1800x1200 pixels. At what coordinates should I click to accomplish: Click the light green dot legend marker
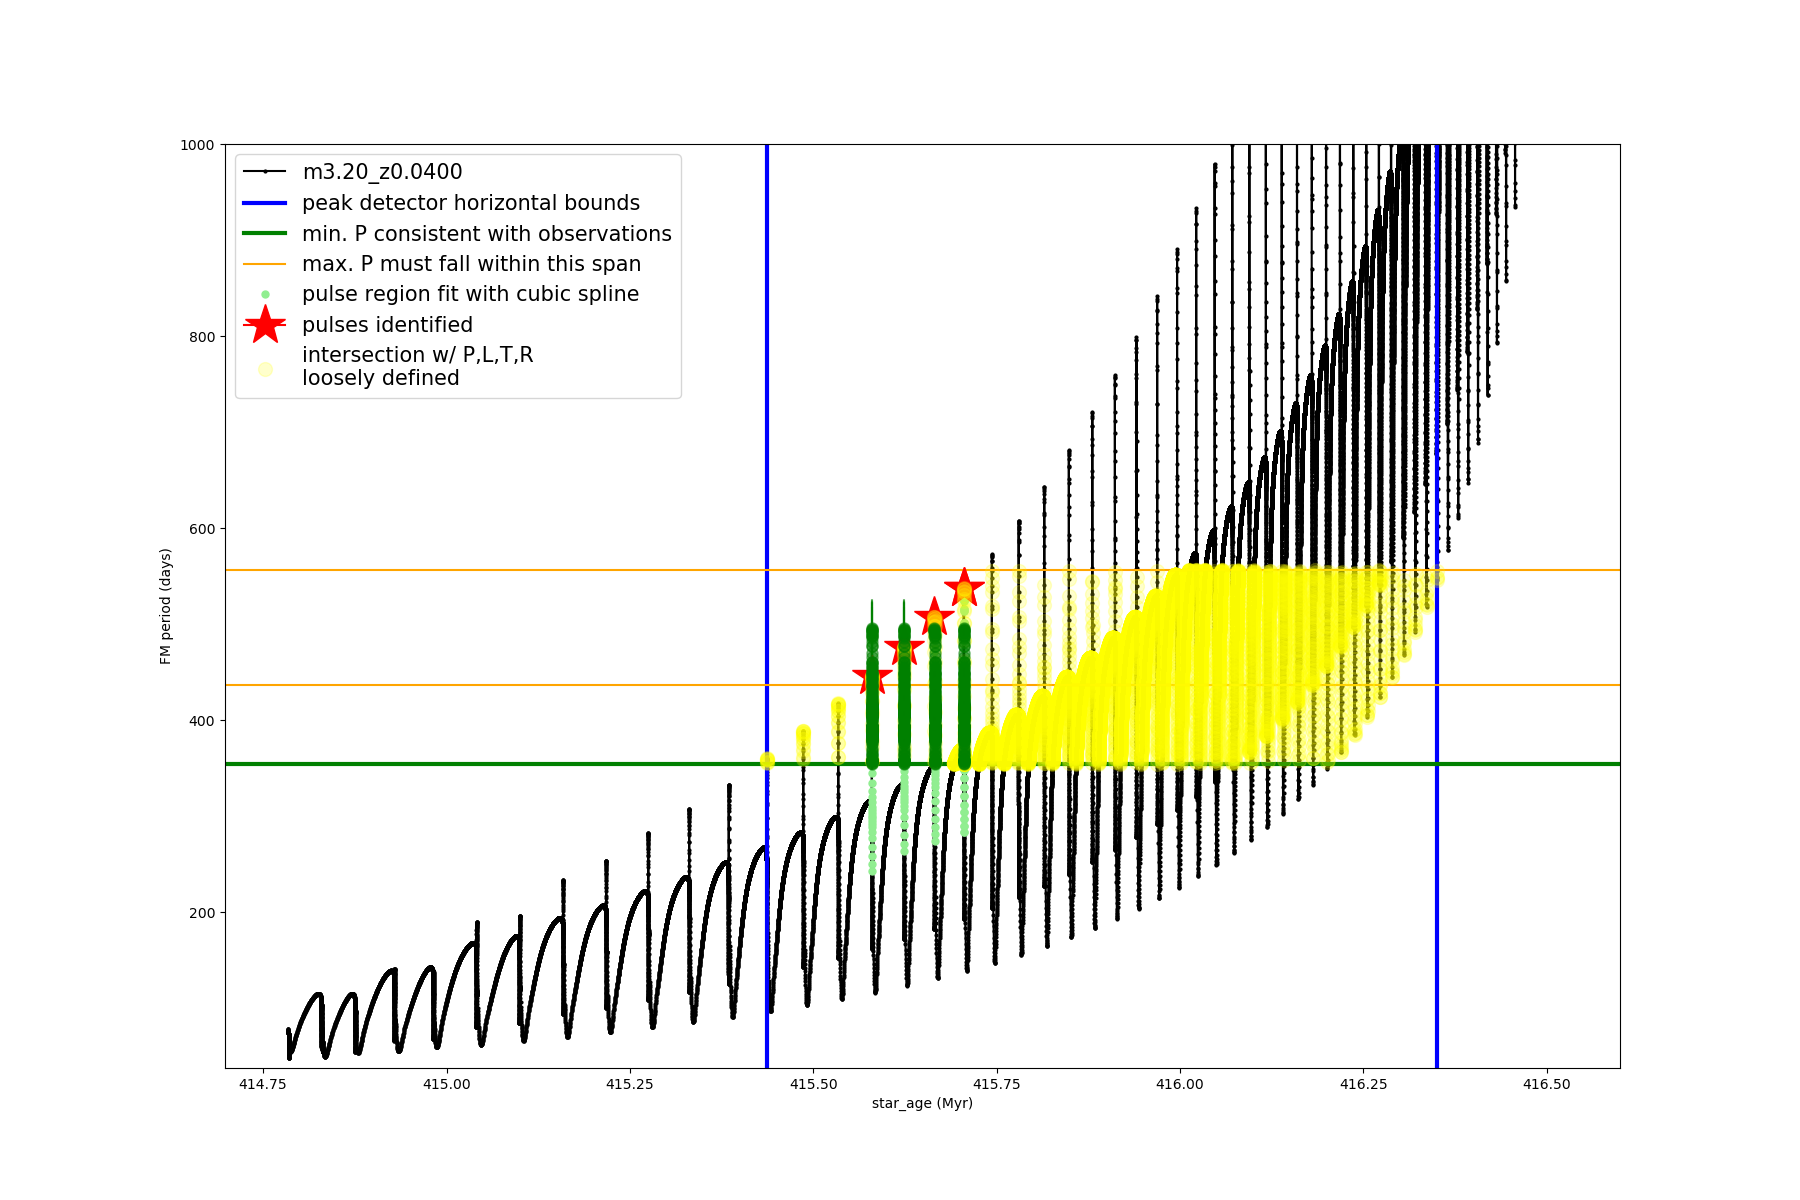pos(265,295)
